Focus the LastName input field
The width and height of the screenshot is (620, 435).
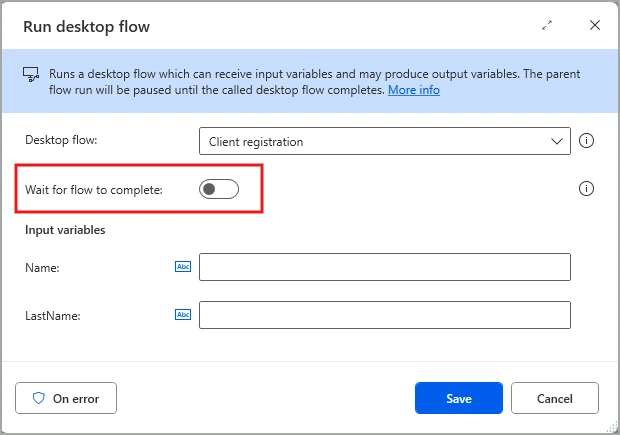[x=384, y=315]
